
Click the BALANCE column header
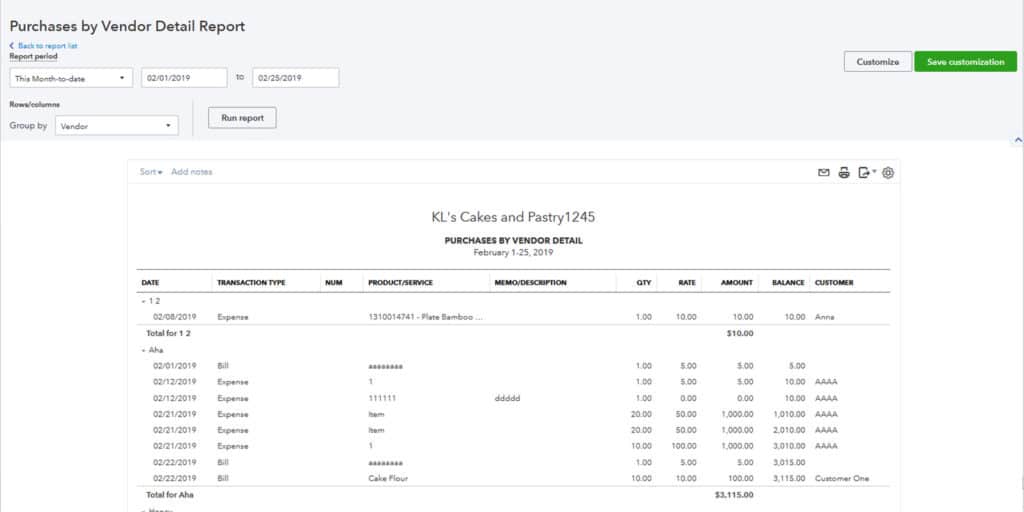[788, 283]
